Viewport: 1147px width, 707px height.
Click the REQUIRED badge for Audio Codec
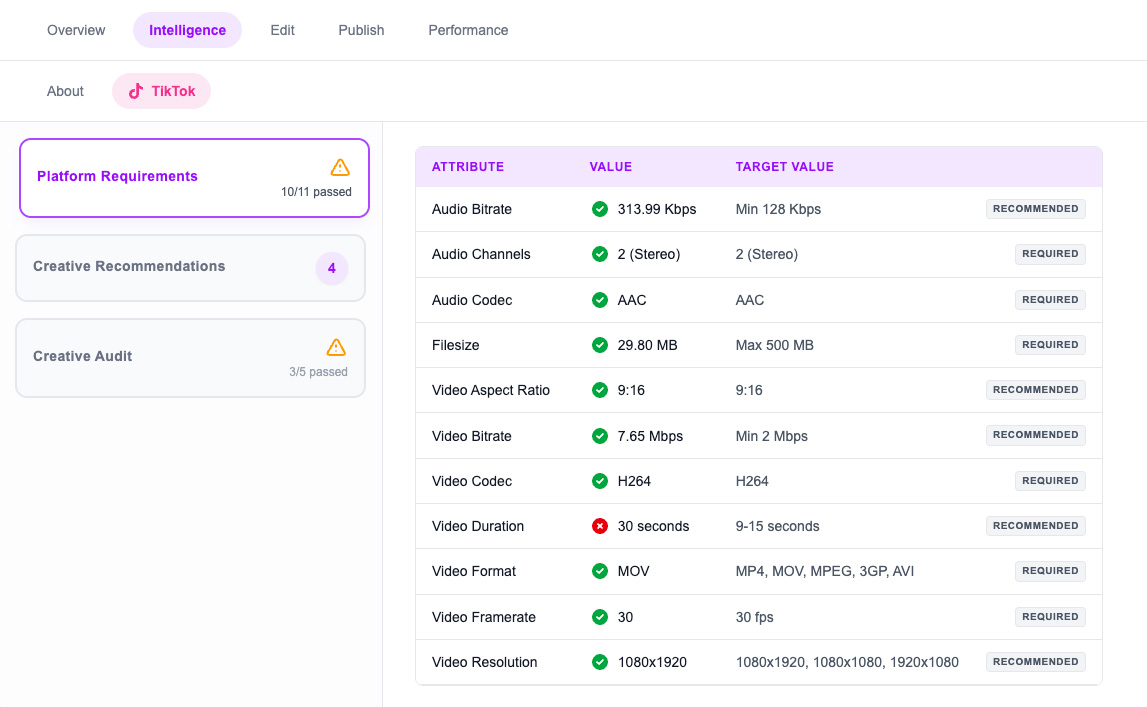[1050, 300]
